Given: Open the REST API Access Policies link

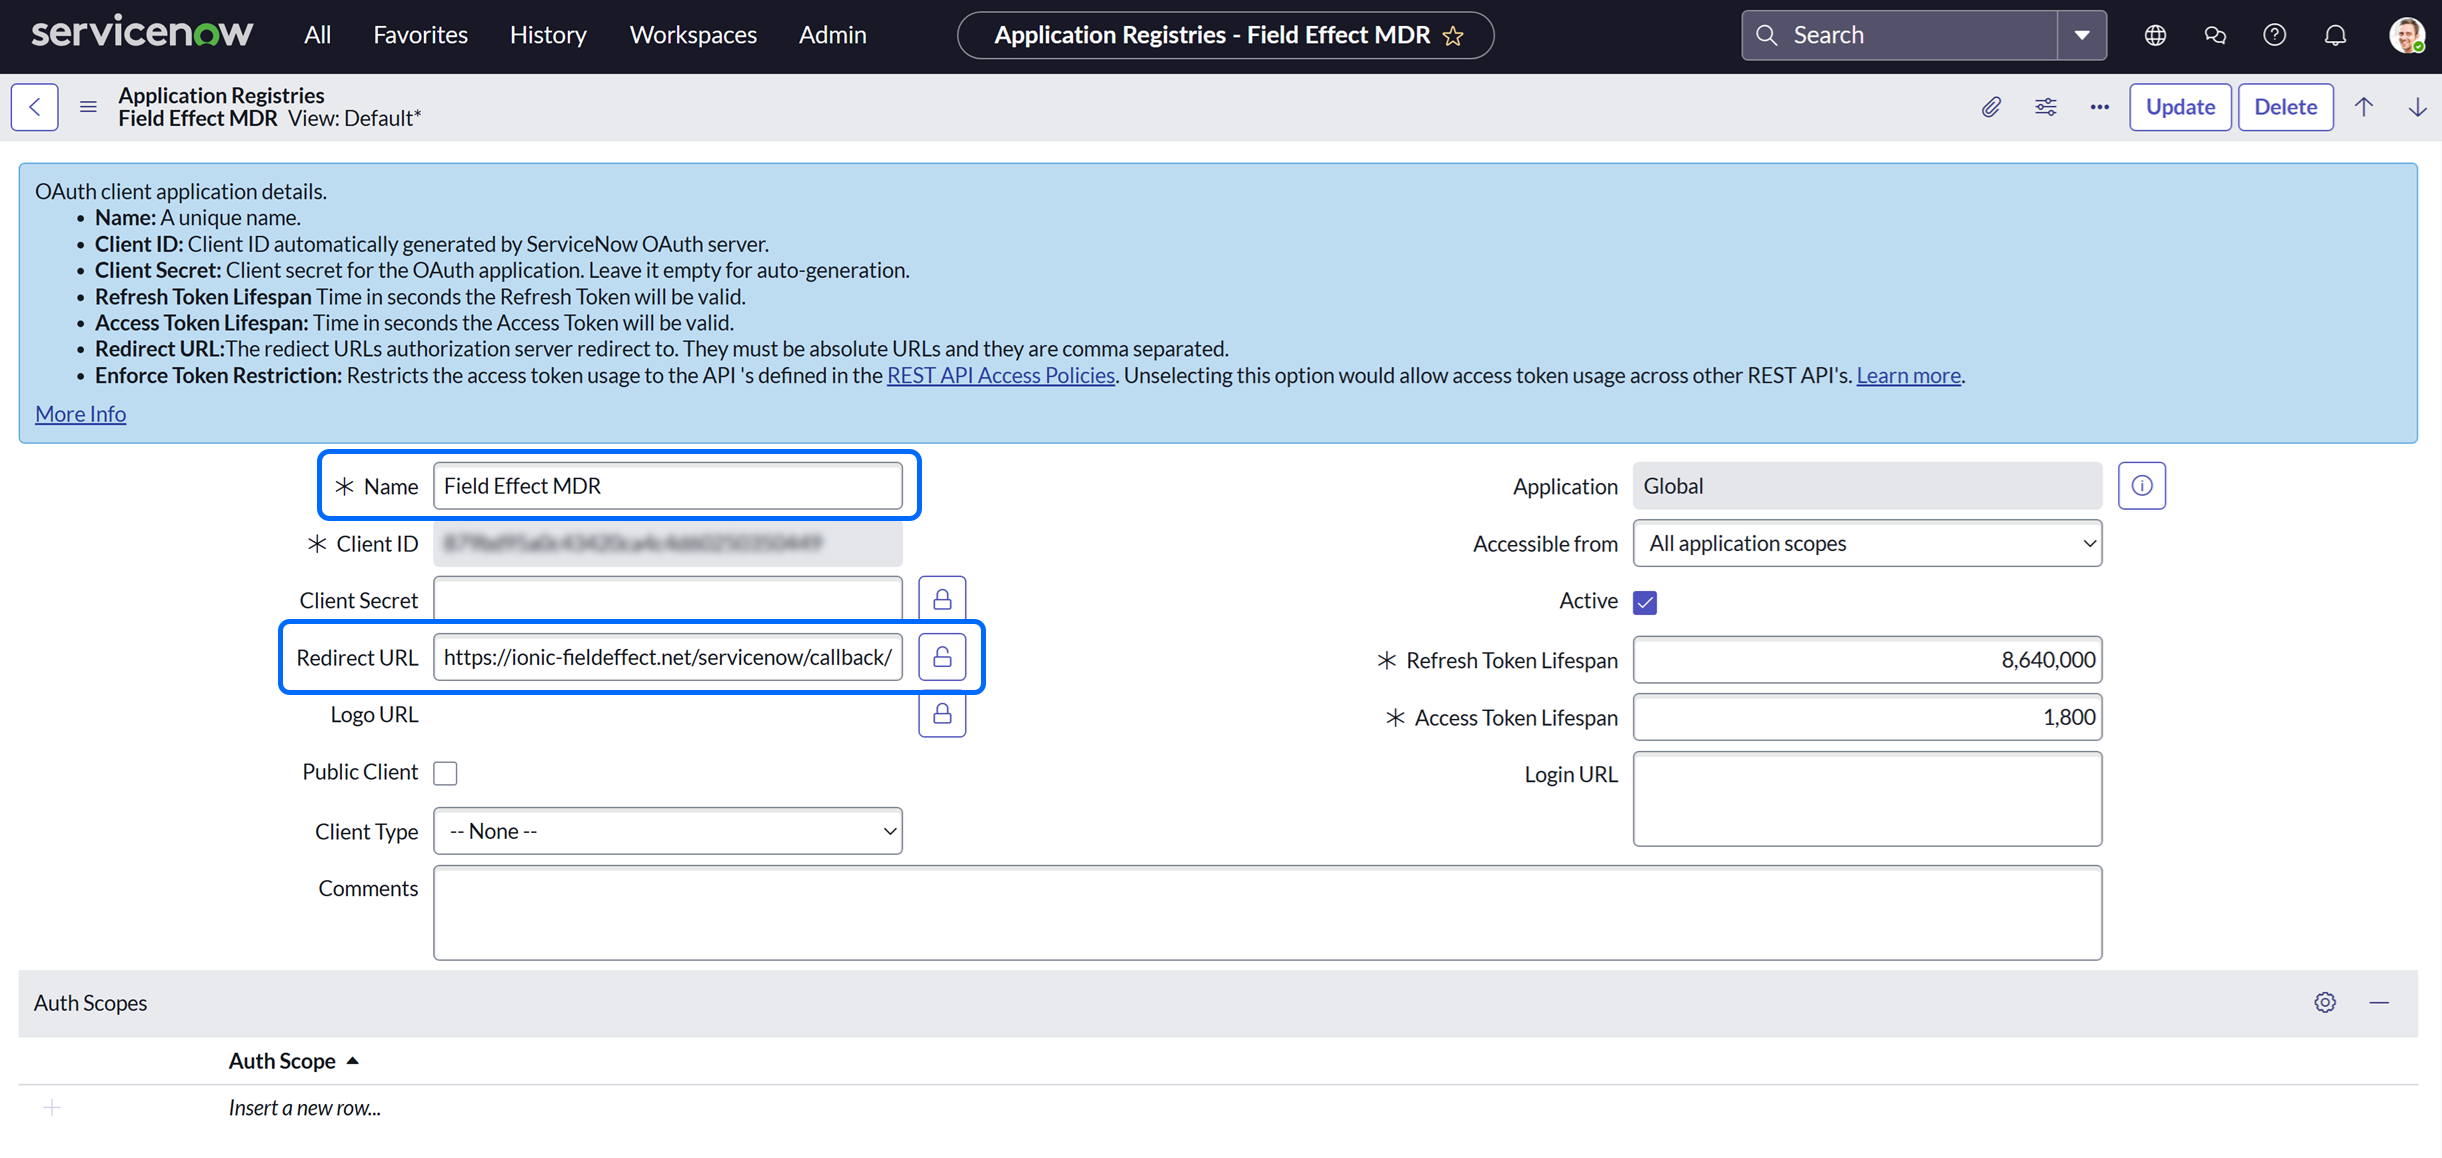Looking at the screenshot, I should (1000, 375).
